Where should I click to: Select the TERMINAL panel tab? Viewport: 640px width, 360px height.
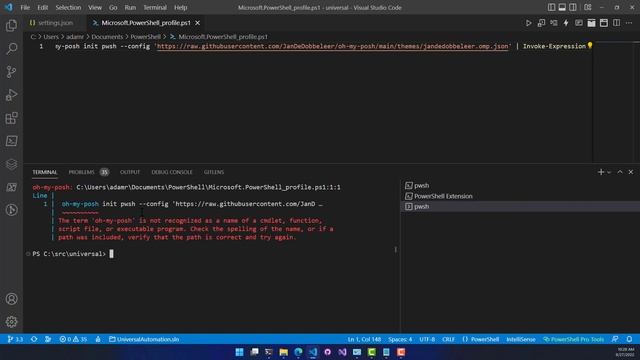tap(45, 172)
